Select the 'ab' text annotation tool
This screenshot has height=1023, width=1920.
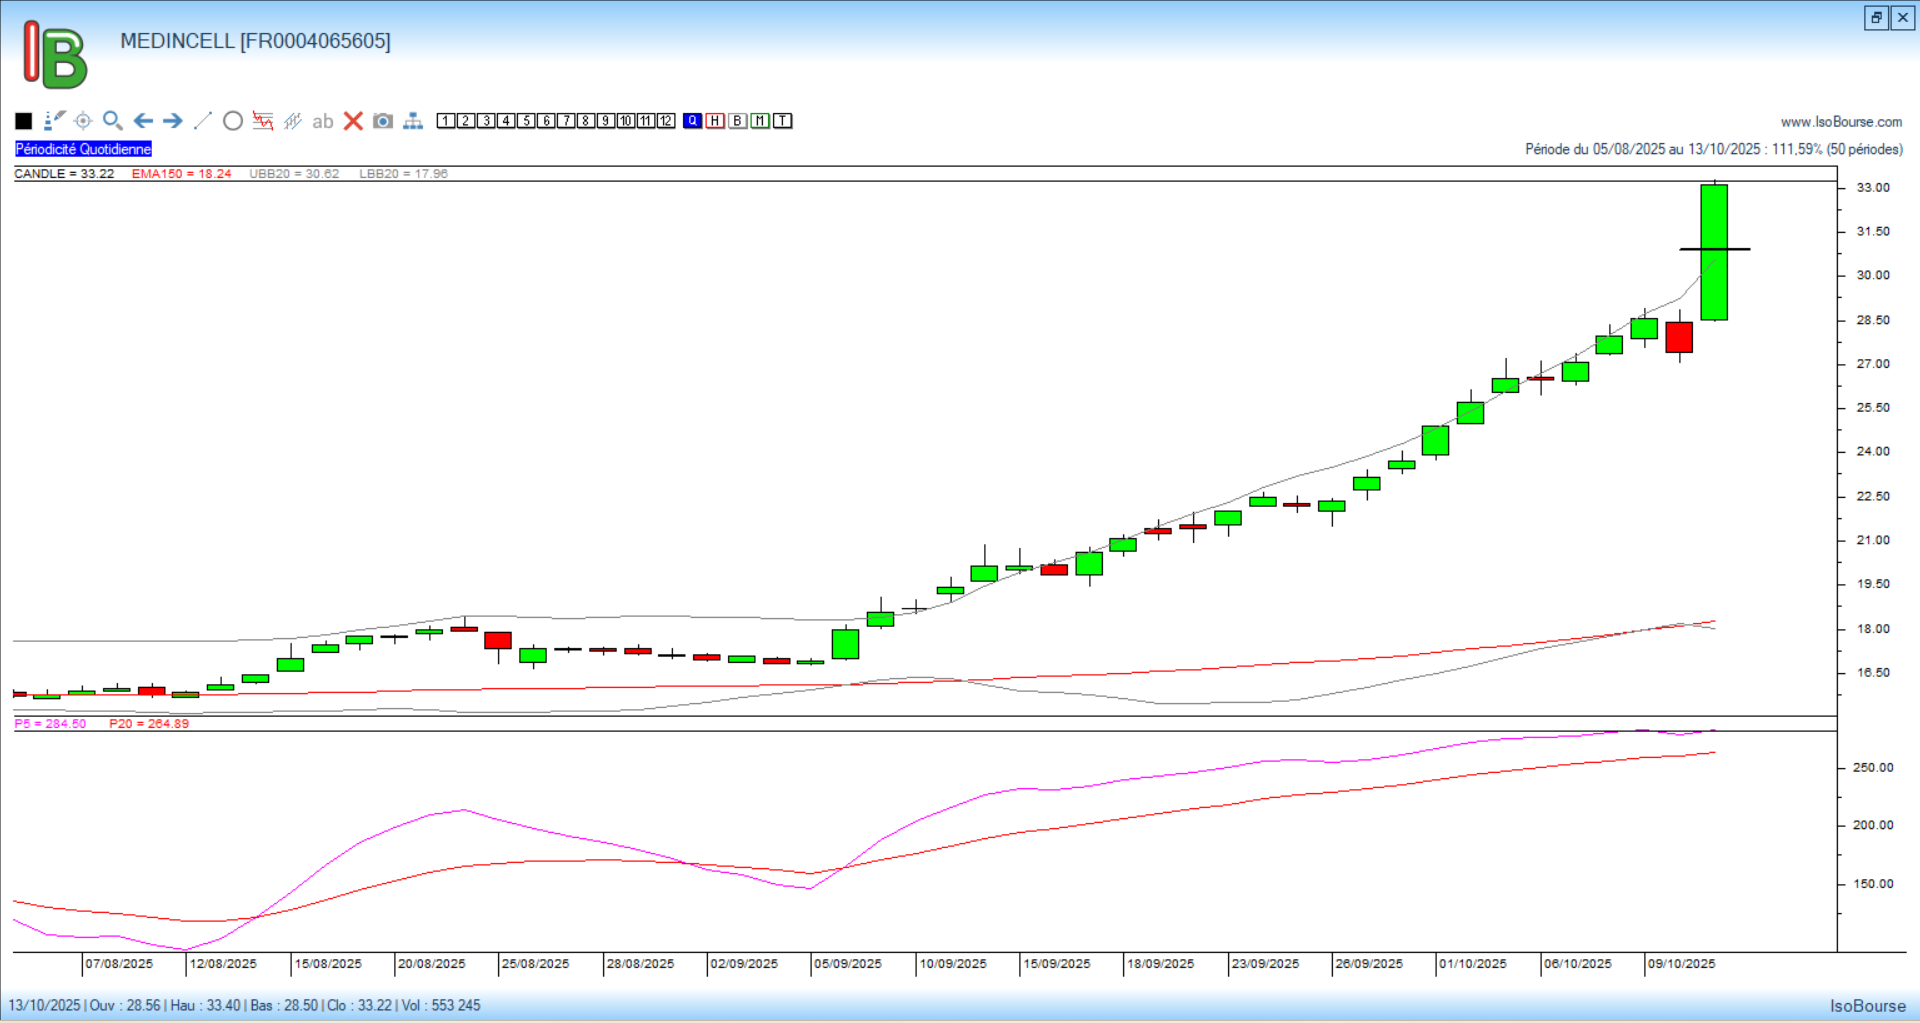tap(322, 122)
